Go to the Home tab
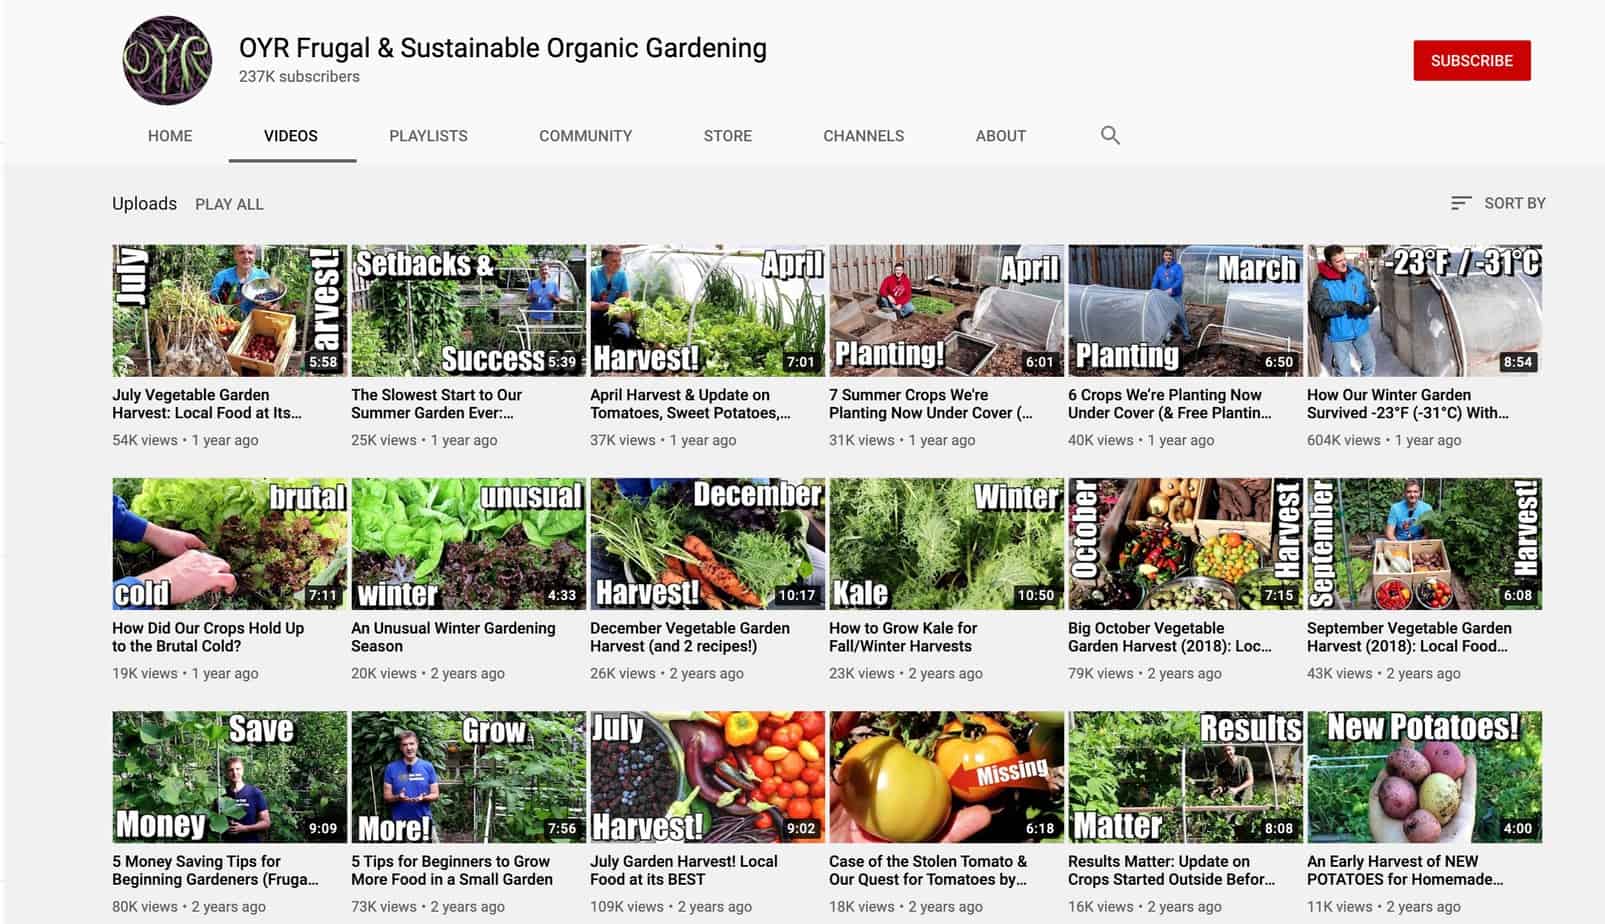The image size is (1605, 924). (x=170, y=136)
